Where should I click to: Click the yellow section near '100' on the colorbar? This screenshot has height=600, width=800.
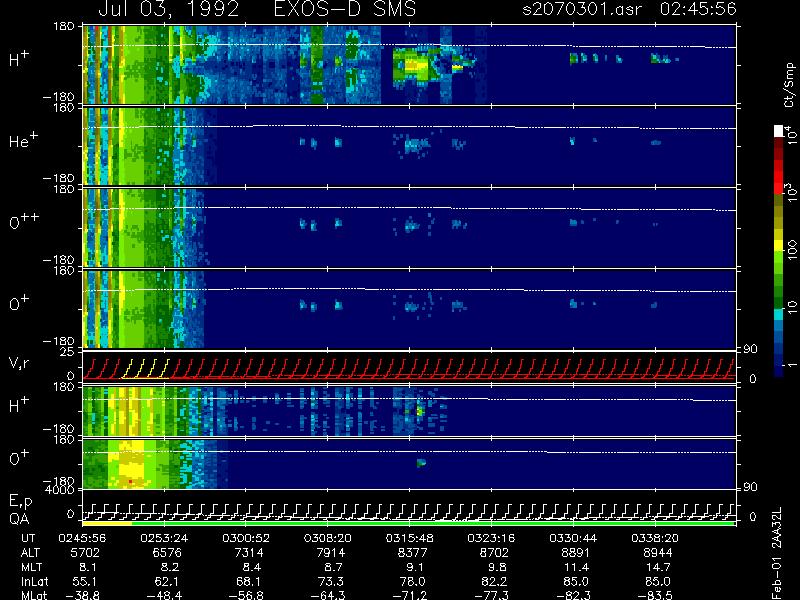779,247
